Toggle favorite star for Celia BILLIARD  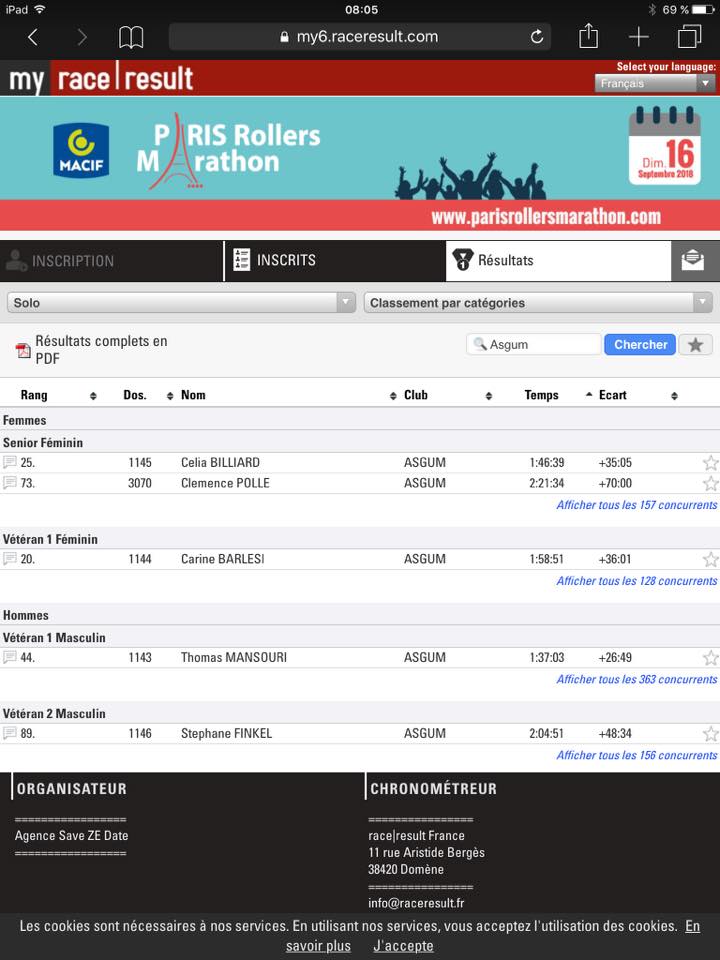[x=710, y=463]
